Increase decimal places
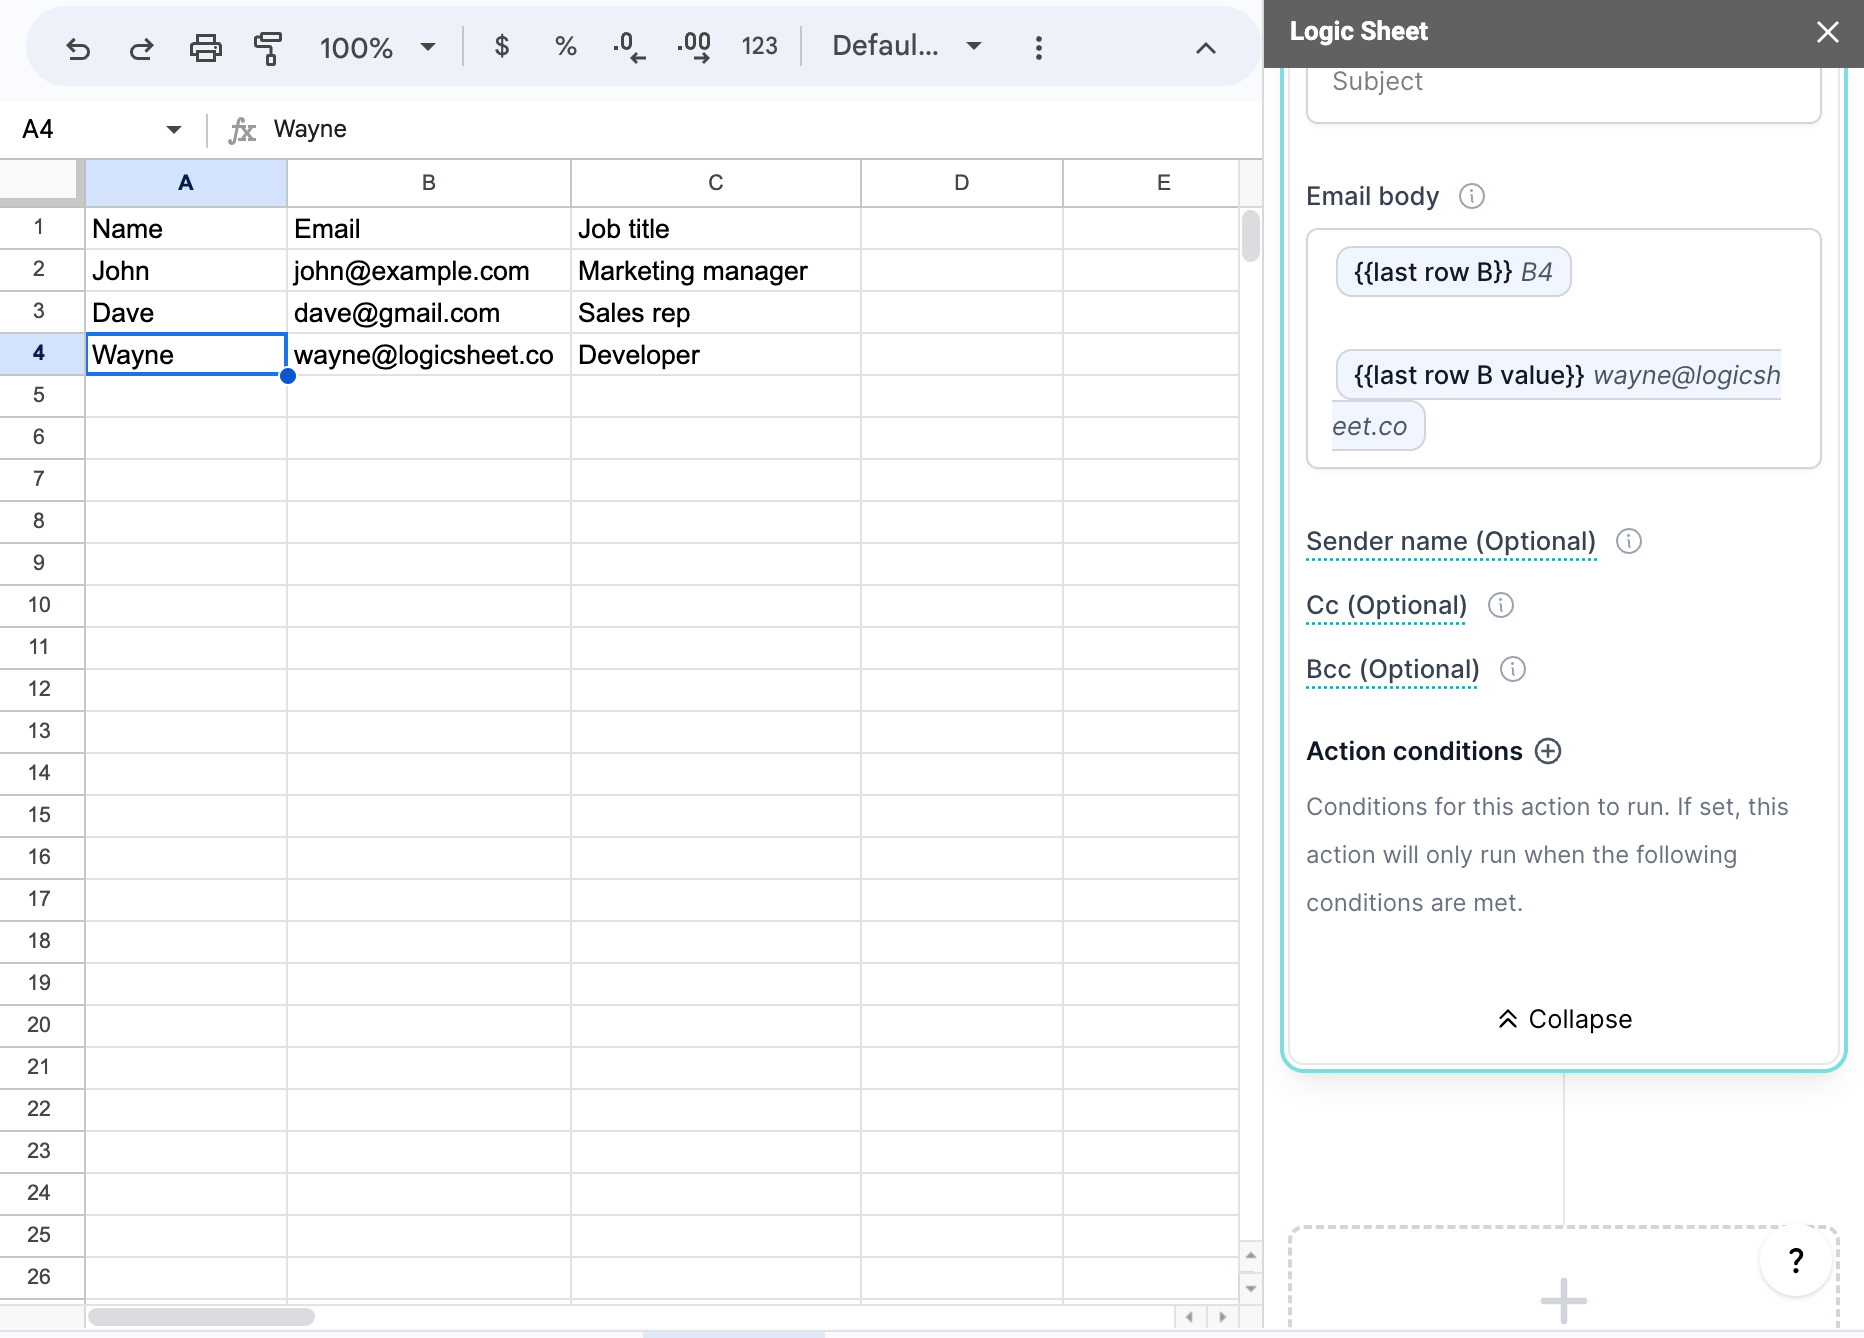Screen dimensions: 1864x1338 point(693,46)
